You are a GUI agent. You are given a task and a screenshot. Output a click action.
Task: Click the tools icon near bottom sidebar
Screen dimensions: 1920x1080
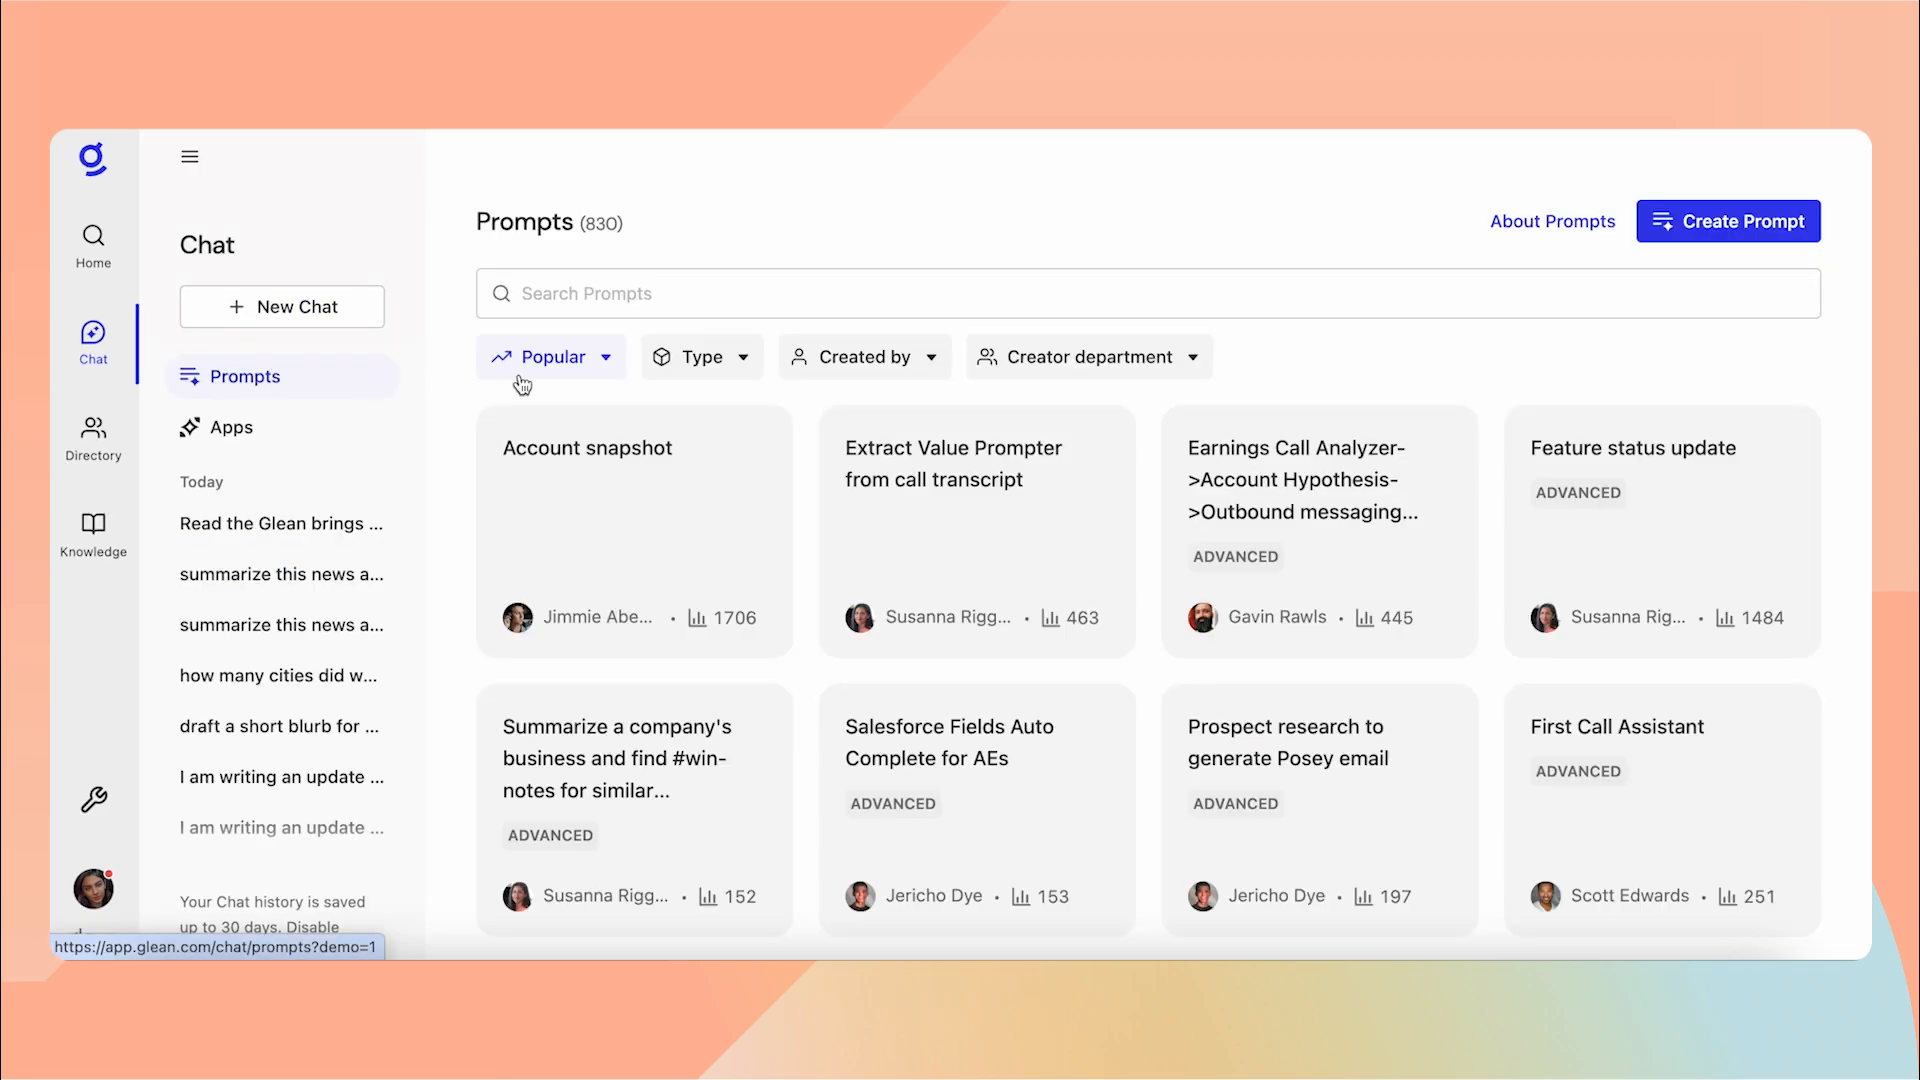(93, 800)
